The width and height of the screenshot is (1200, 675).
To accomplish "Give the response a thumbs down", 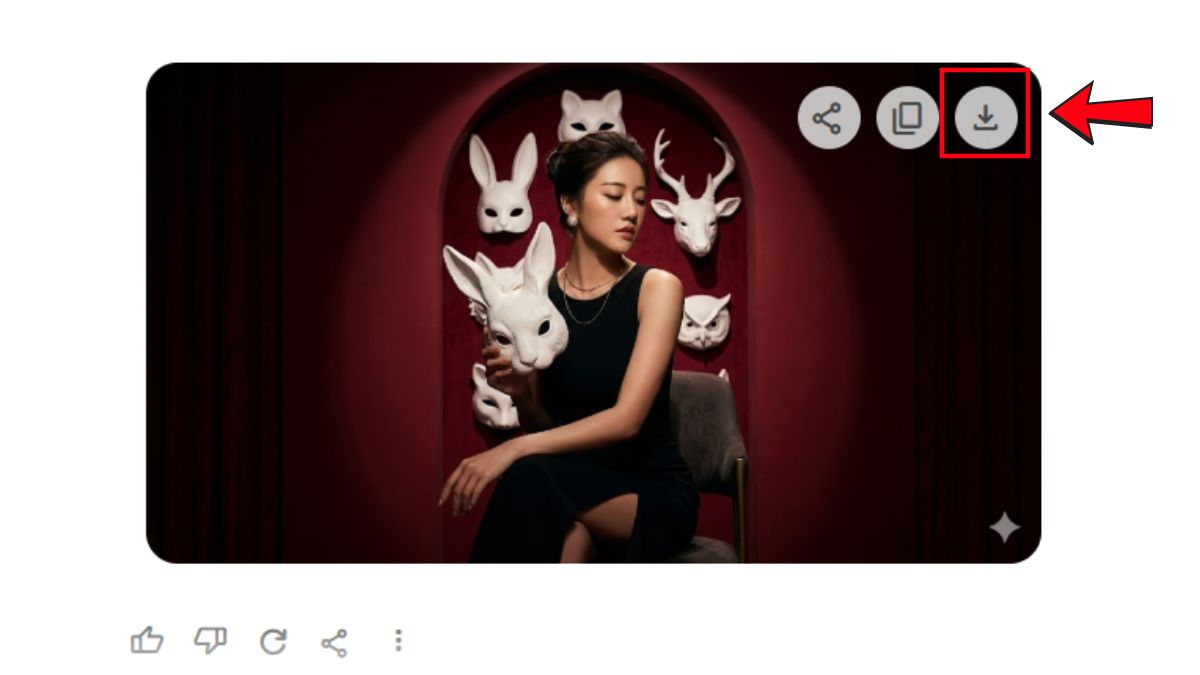I will point(210,641).
